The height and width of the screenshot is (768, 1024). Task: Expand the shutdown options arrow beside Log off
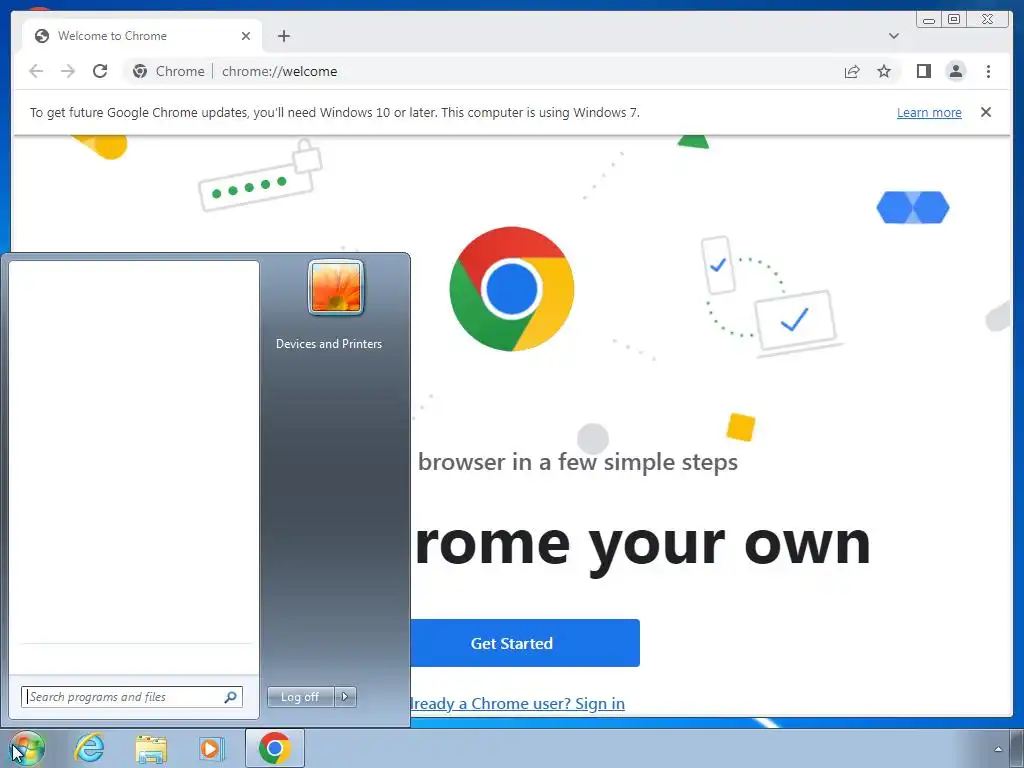[345, 697]
